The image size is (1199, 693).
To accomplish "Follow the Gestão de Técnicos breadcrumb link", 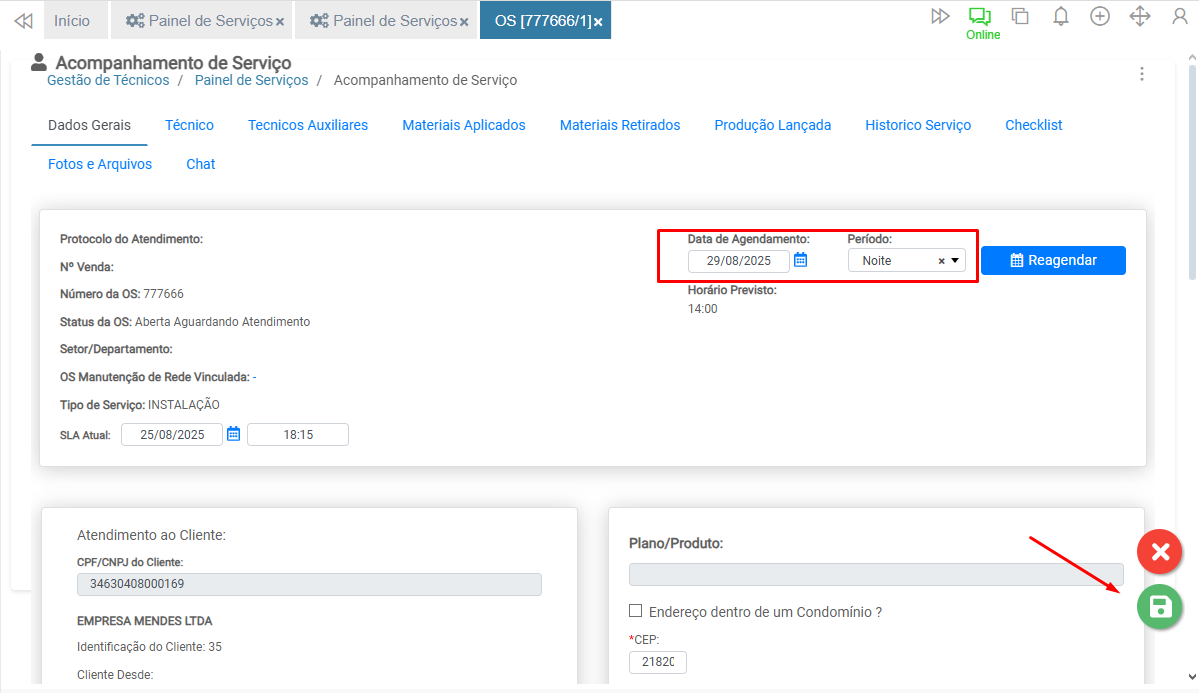I will (108, 80).
